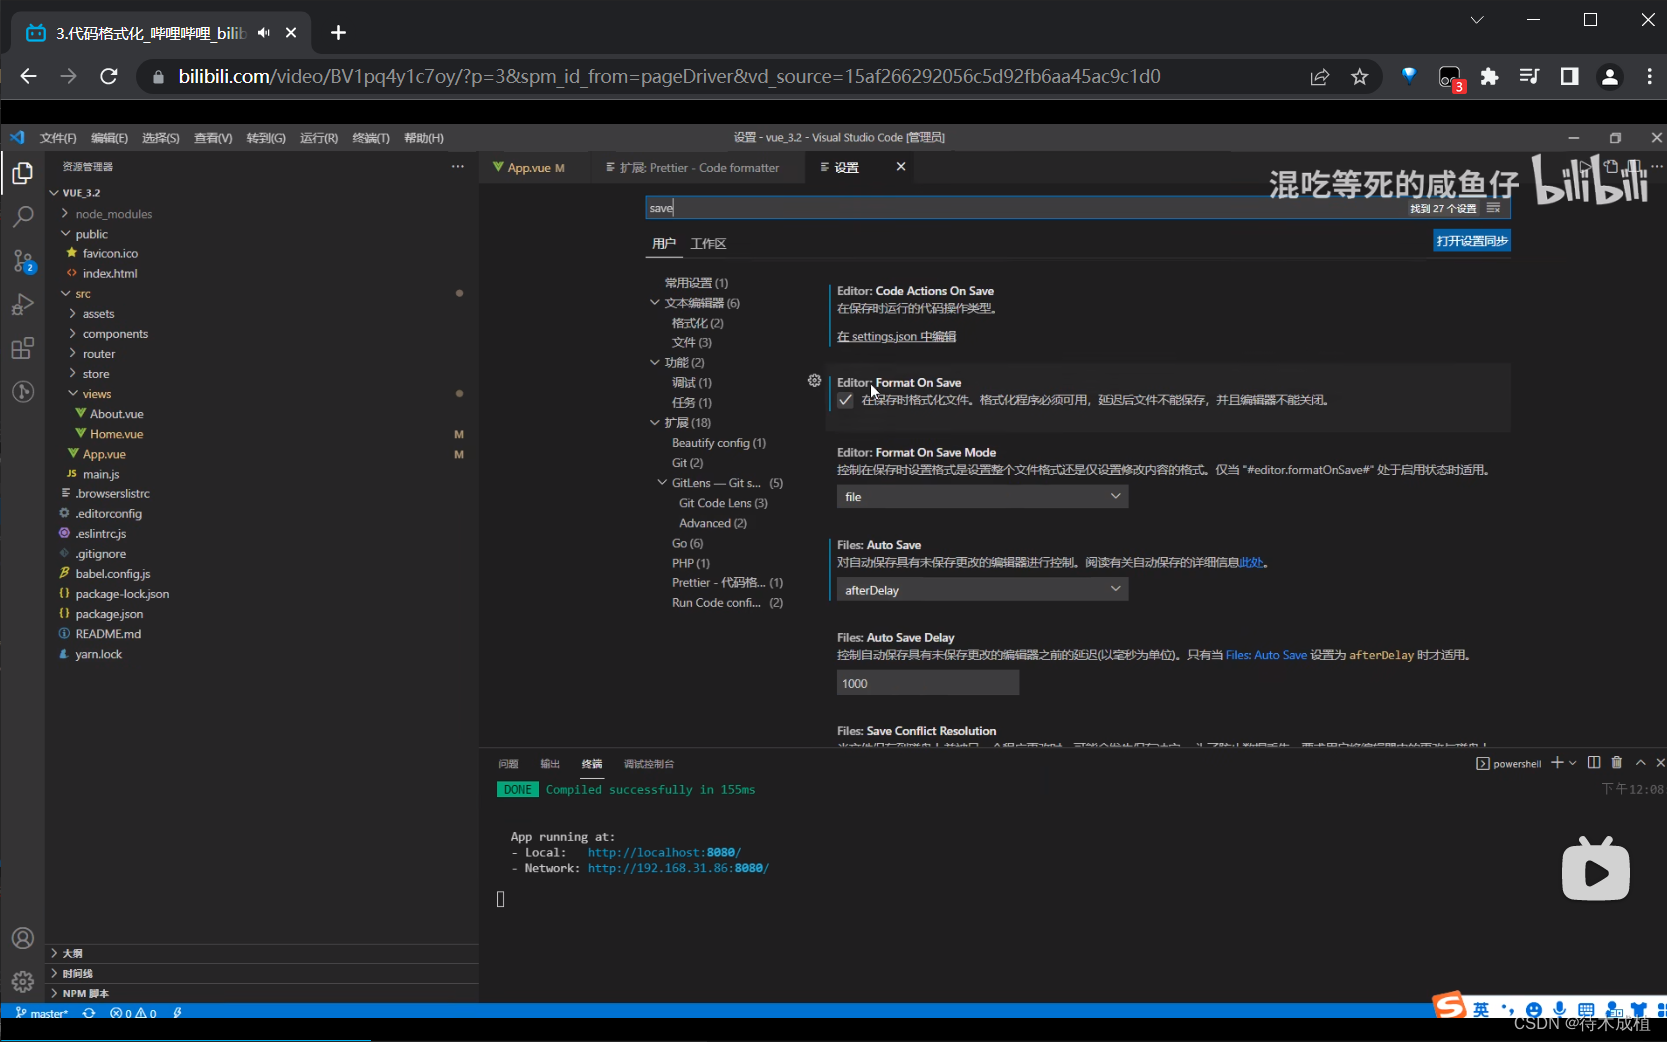Open the Search view in activity bar

pos(22,217)
